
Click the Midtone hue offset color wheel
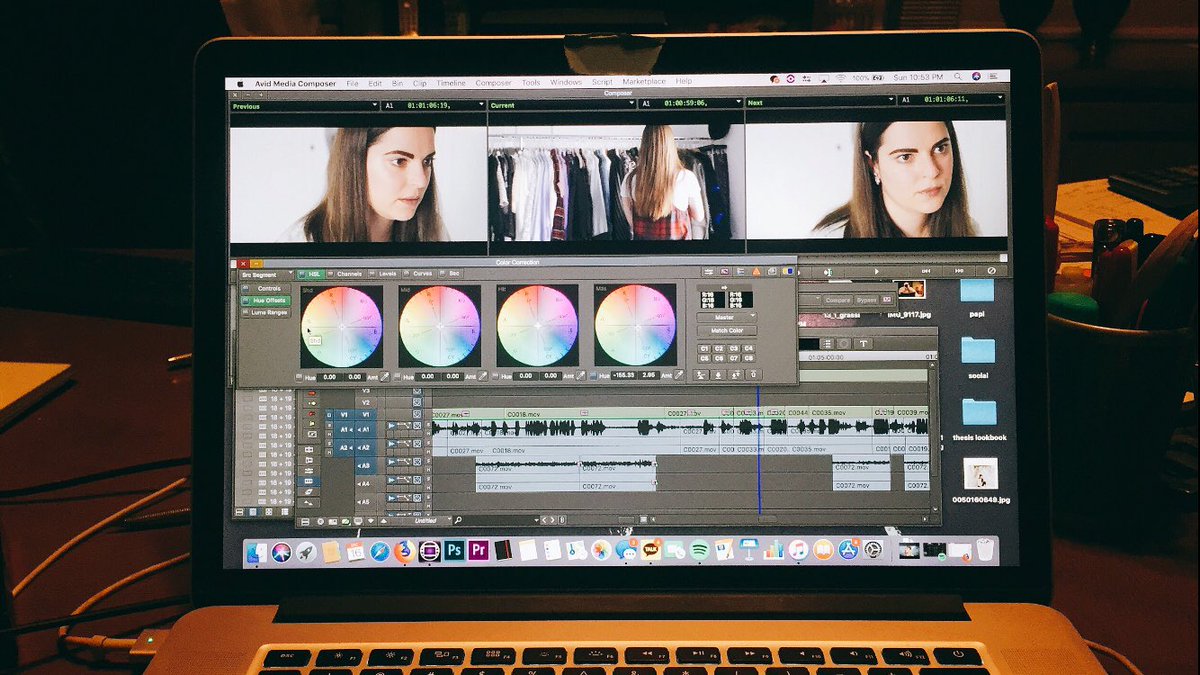439,326
